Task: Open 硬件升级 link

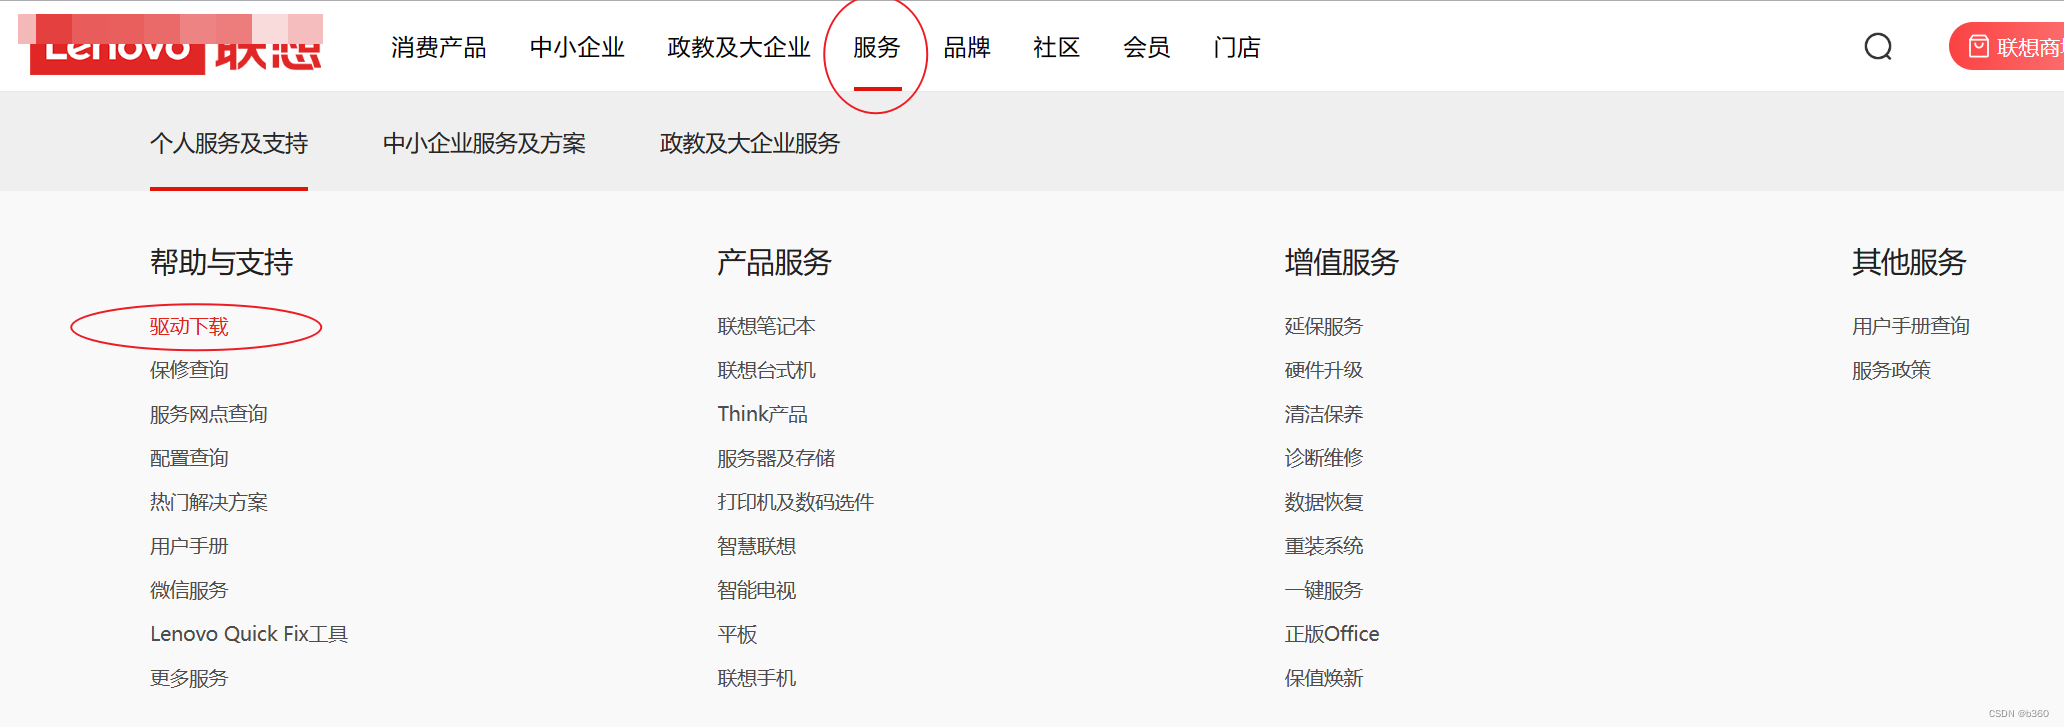Action: tap(1324, 370)
